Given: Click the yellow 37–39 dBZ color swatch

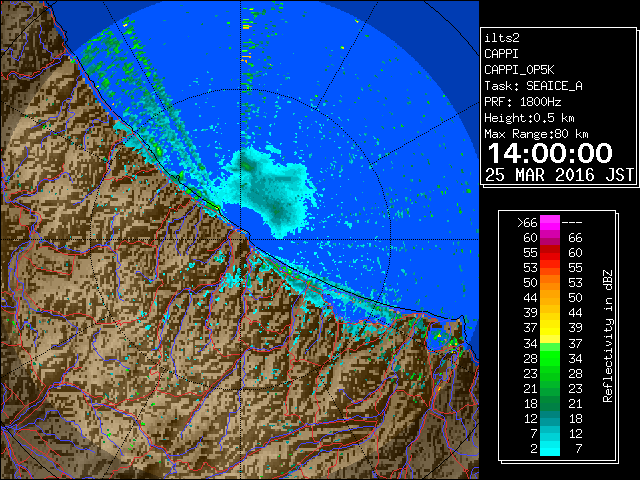Looking at the screenshot, I should (550, 328).
